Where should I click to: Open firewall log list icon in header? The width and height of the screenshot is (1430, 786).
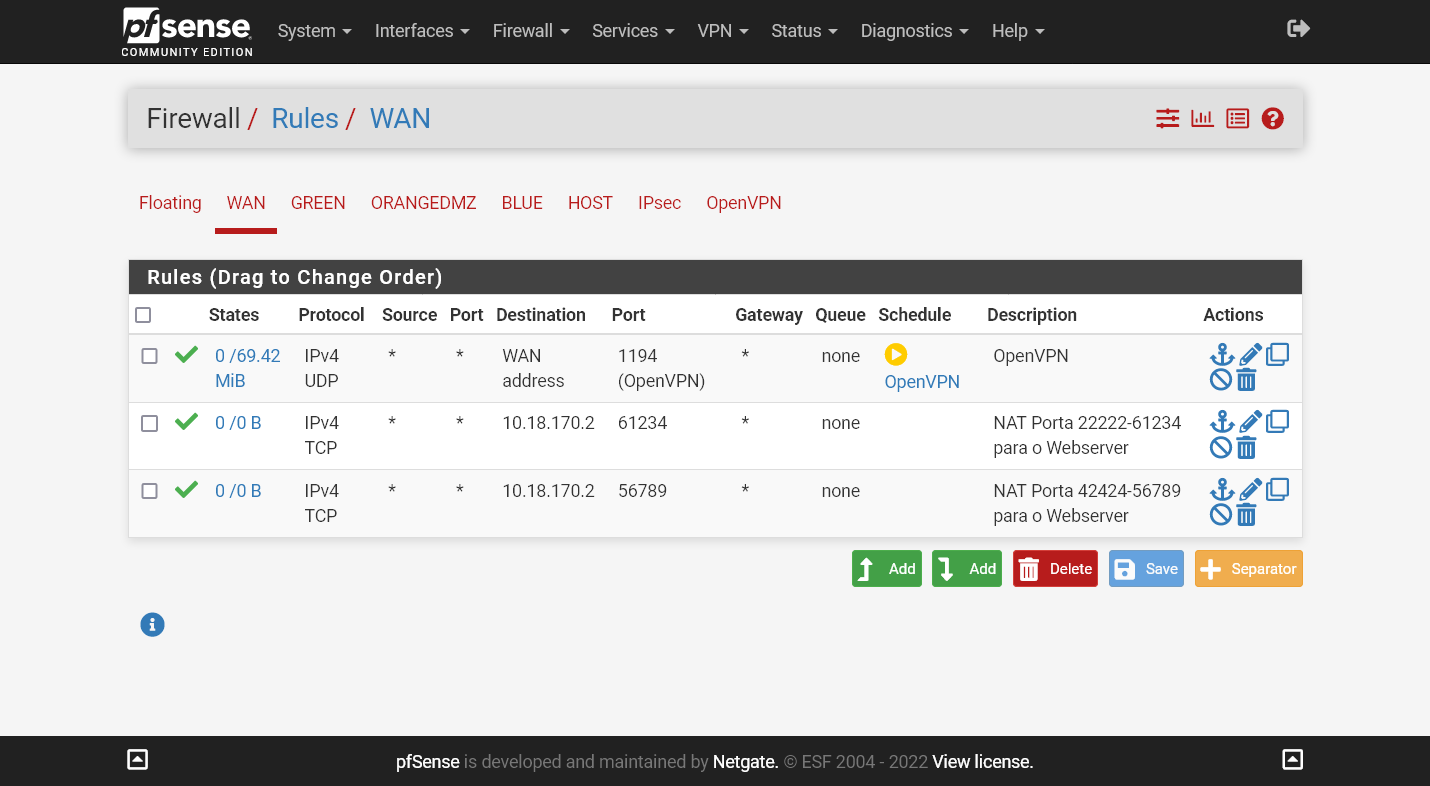point(1238,119)
